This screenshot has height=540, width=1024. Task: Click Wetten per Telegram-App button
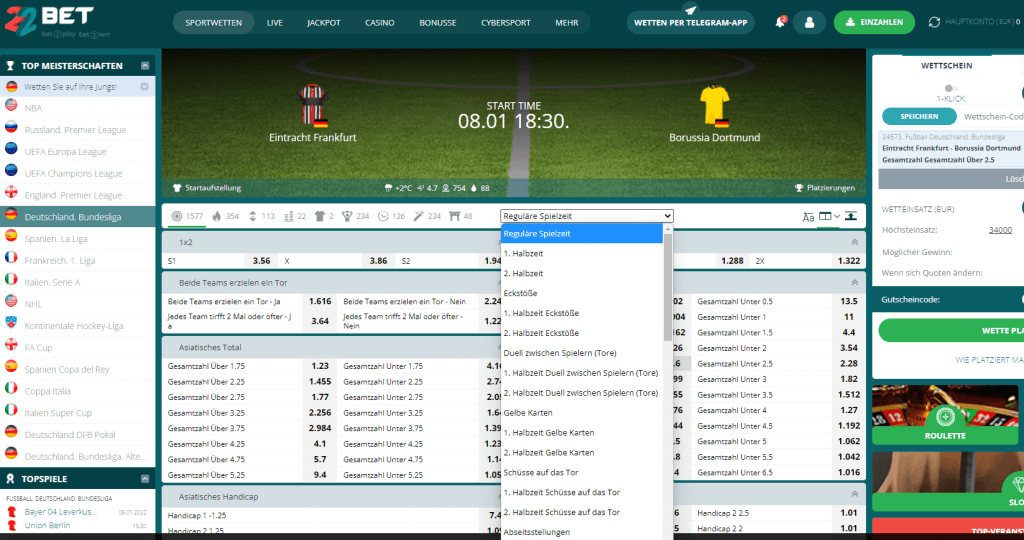tap(691, 22)
